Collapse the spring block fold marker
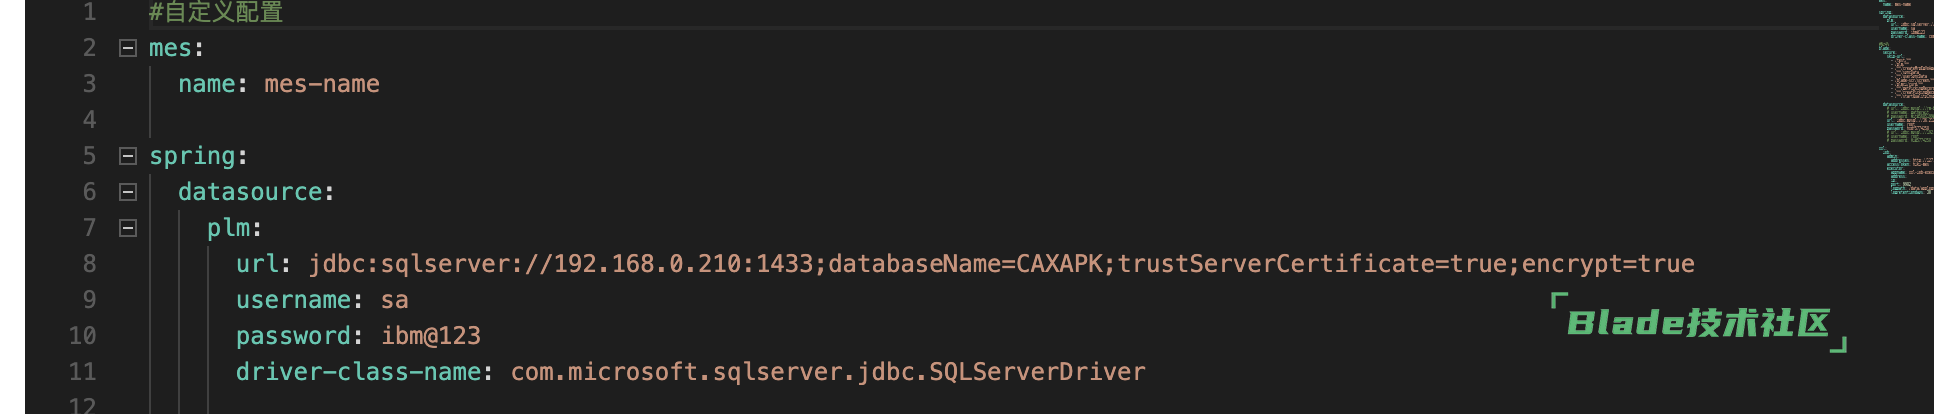Viewport: 1934px width, 414px height. coord(128,156)
